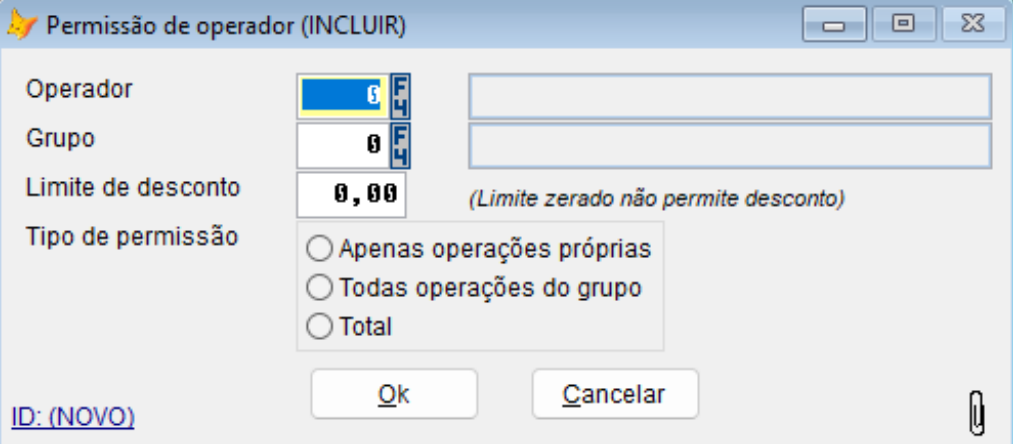Click the Limite de desconto value field
Screen dimensions: 1013x444
[x=351, y=194]
